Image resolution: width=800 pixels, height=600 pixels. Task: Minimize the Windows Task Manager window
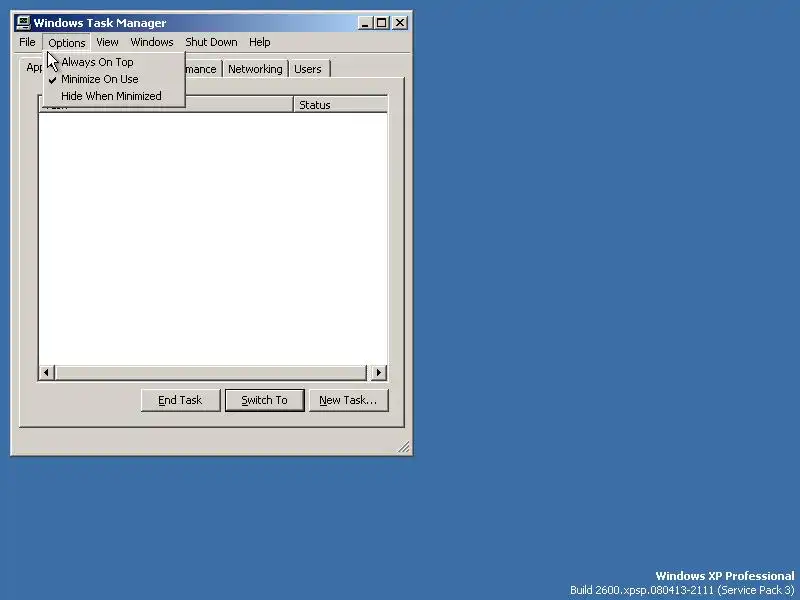click(x=365, y=23)
